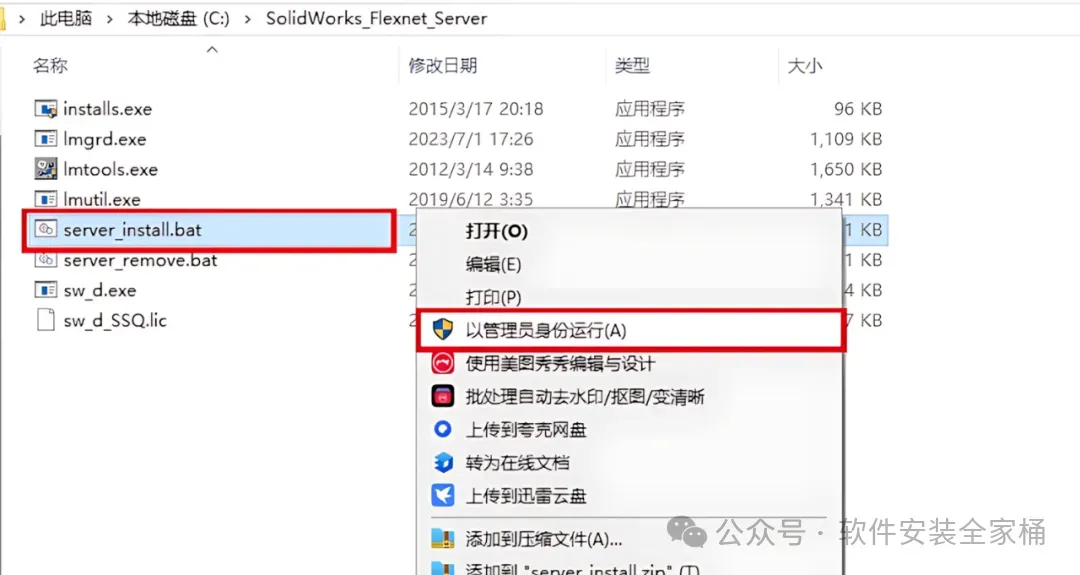The image size is (1080, 575).
Task: Select 添加到压缩文件(A)... menu entry
Action: [x=544, y=539]
